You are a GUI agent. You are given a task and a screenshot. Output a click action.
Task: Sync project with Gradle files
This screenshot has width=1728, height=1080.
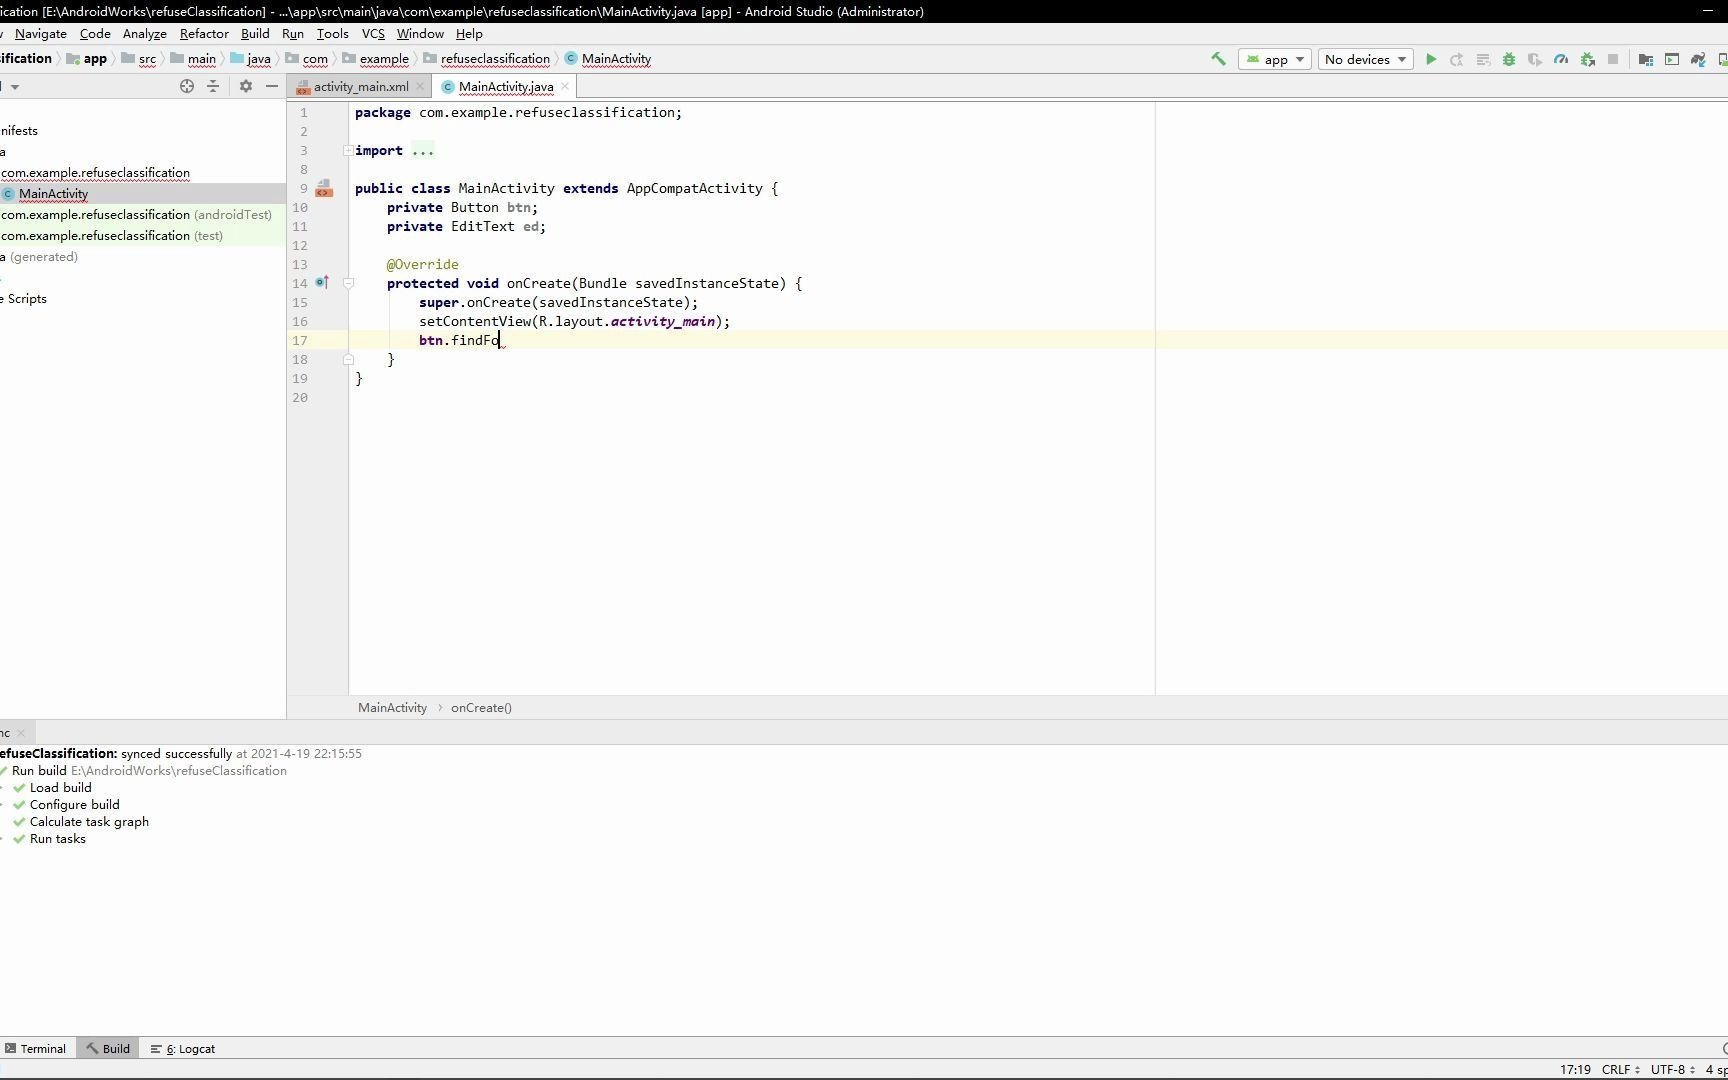click(1699, 59)
